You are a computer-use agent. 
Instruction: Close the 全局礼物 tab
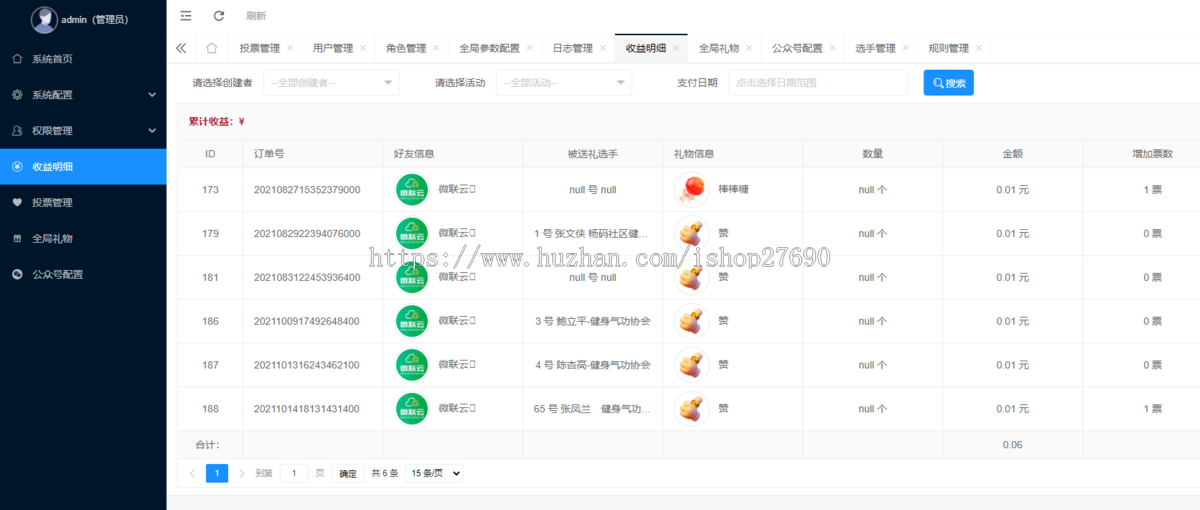749,48
